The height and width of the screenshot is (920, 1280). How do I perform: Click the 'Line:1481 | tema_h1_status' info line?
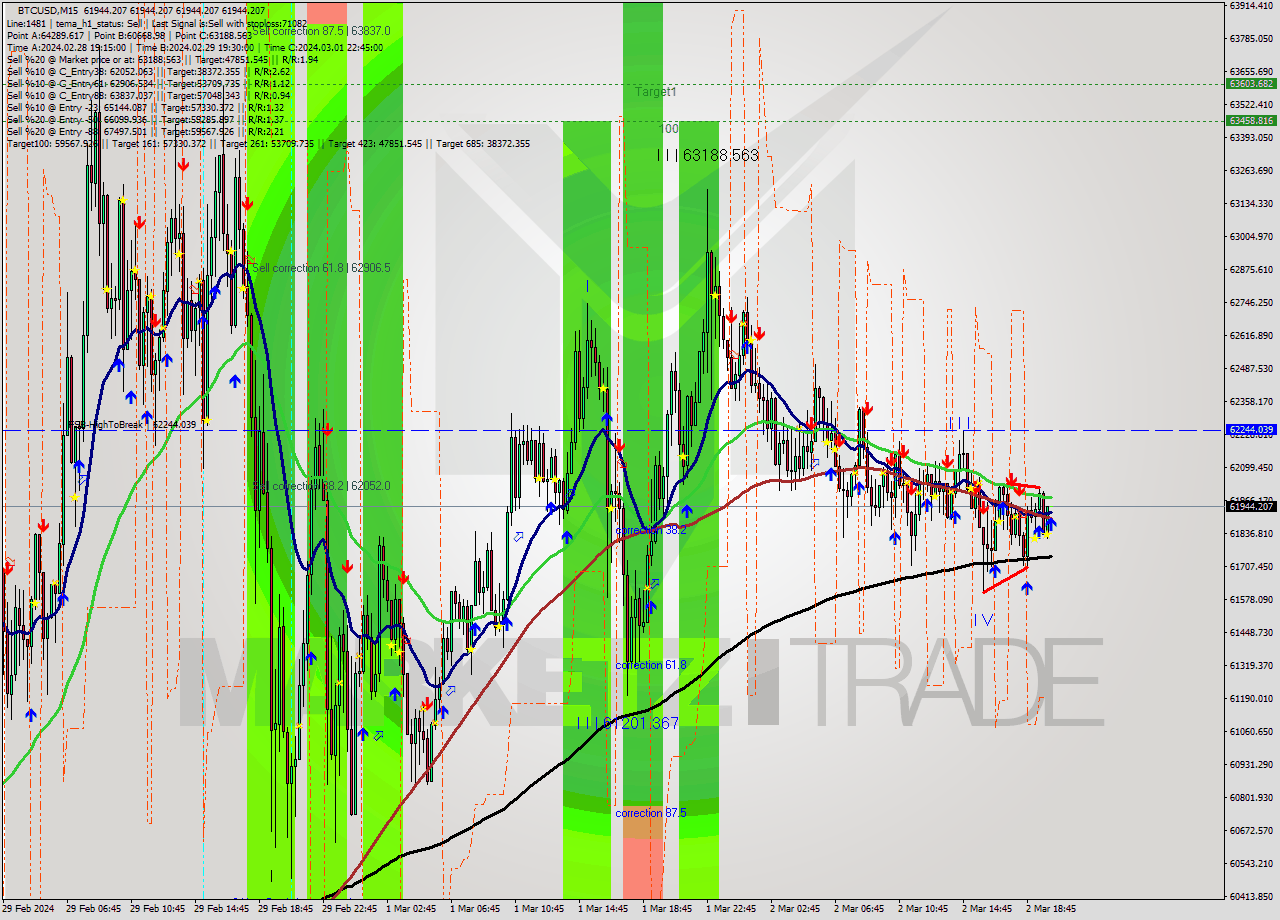click(157, 23)
